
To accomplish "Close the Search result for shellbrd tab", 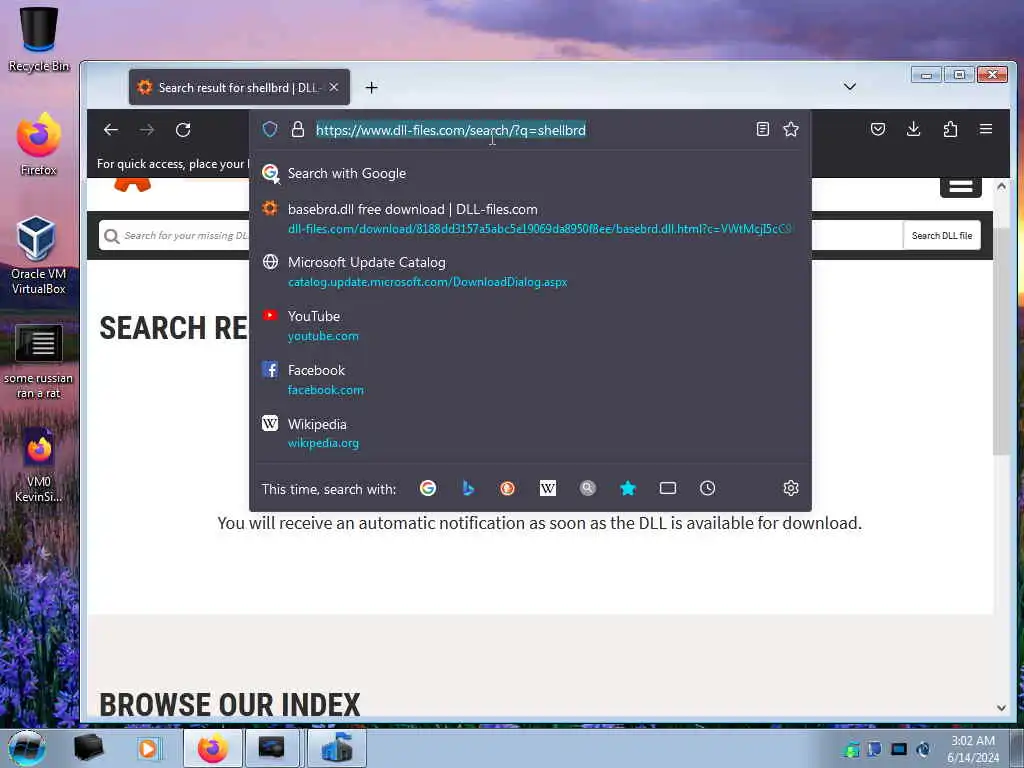I will (x=334, y=87).
